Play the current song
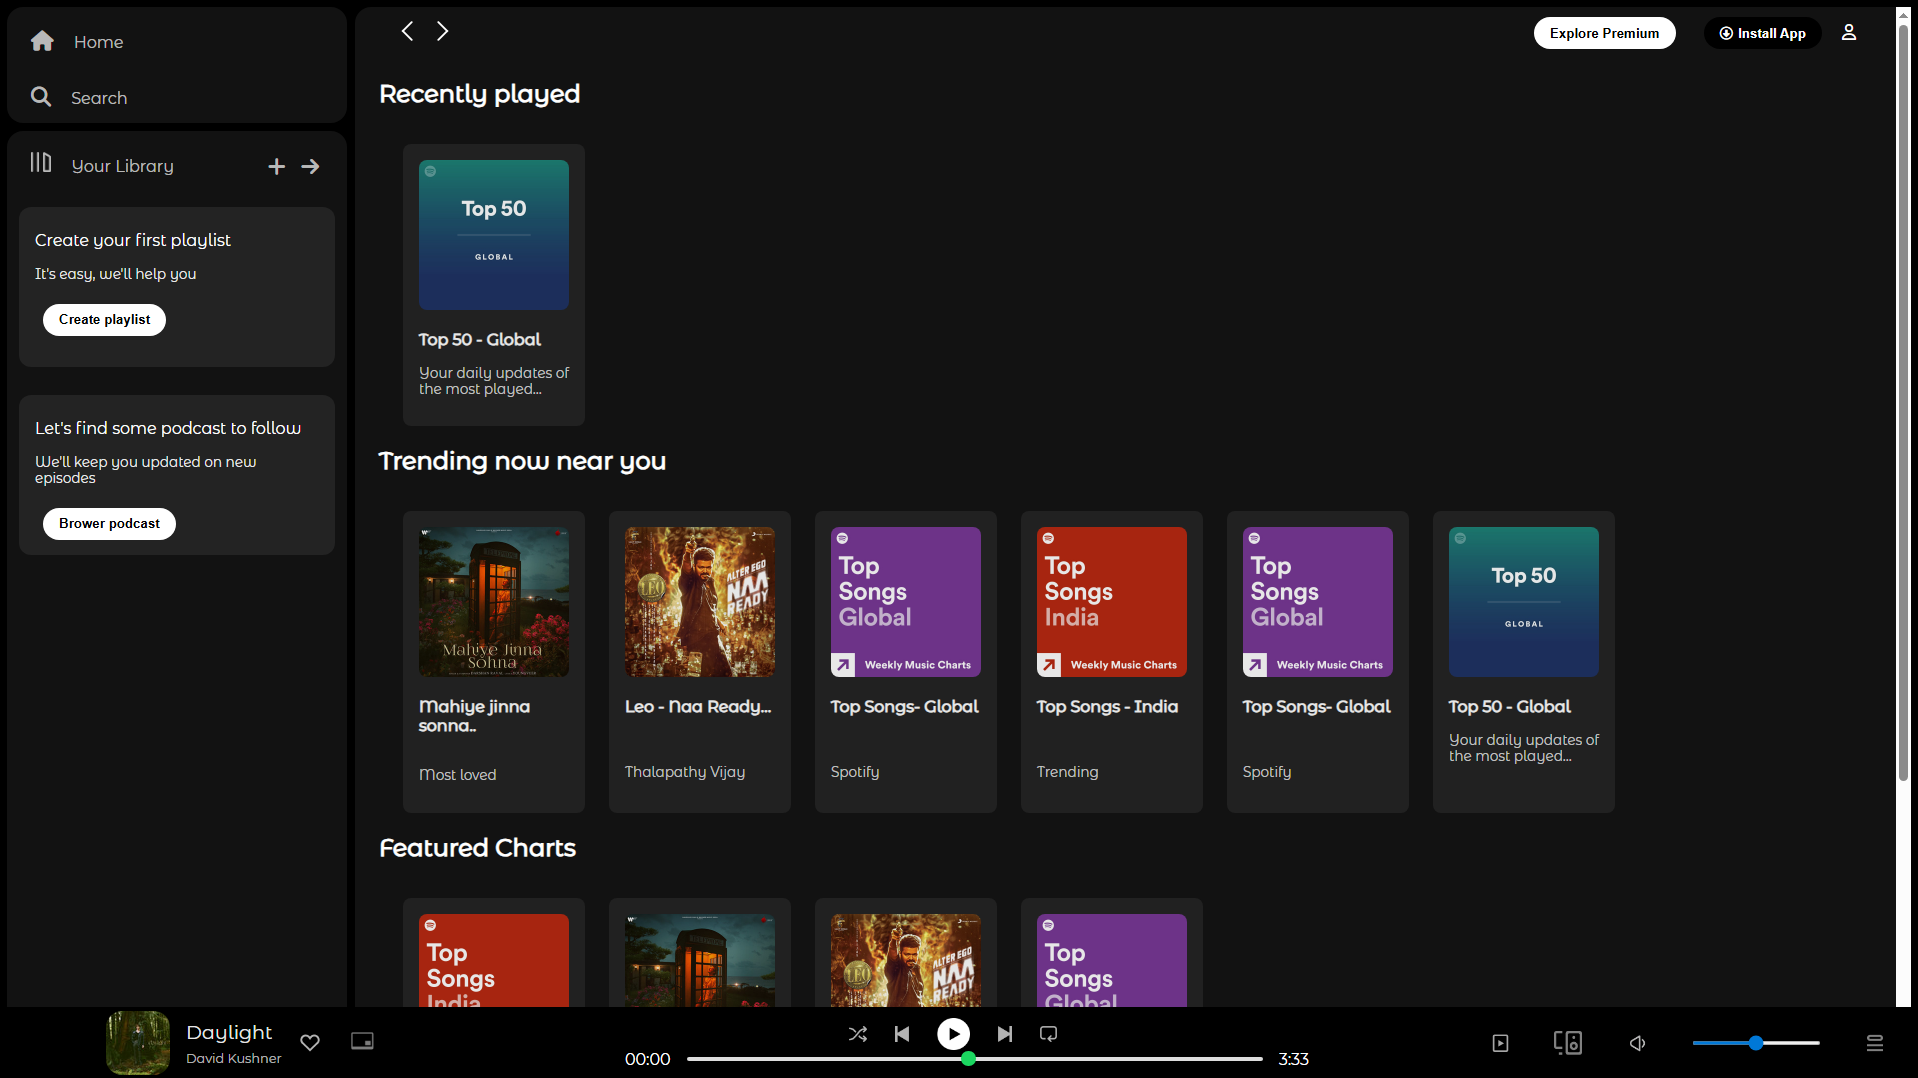 click(x=953, y=1033)
